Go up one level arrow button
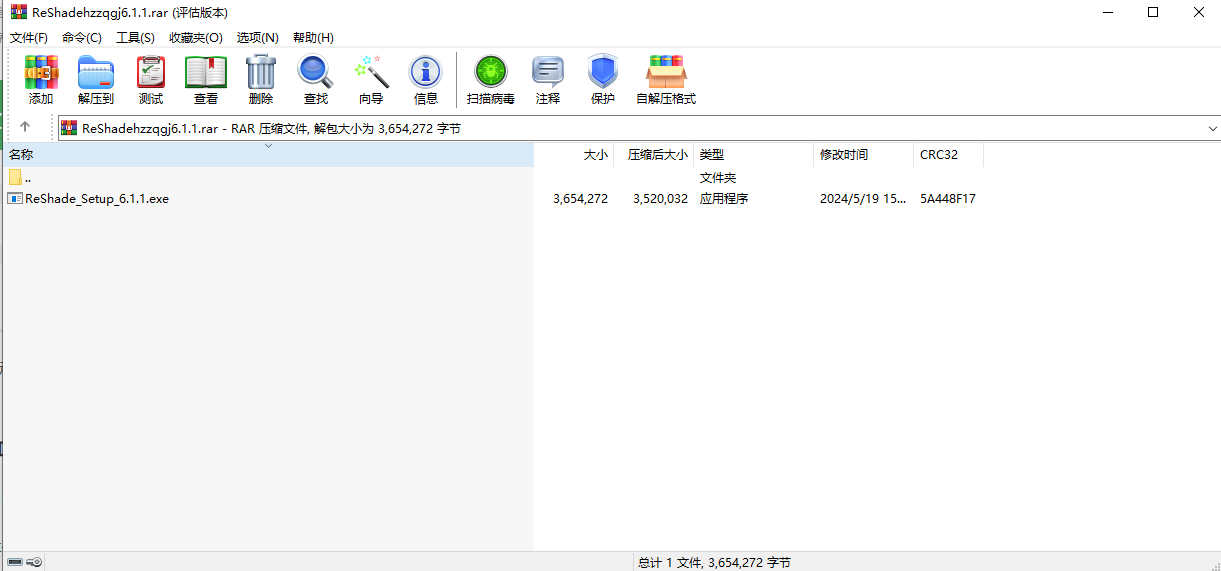 (25, 128)
